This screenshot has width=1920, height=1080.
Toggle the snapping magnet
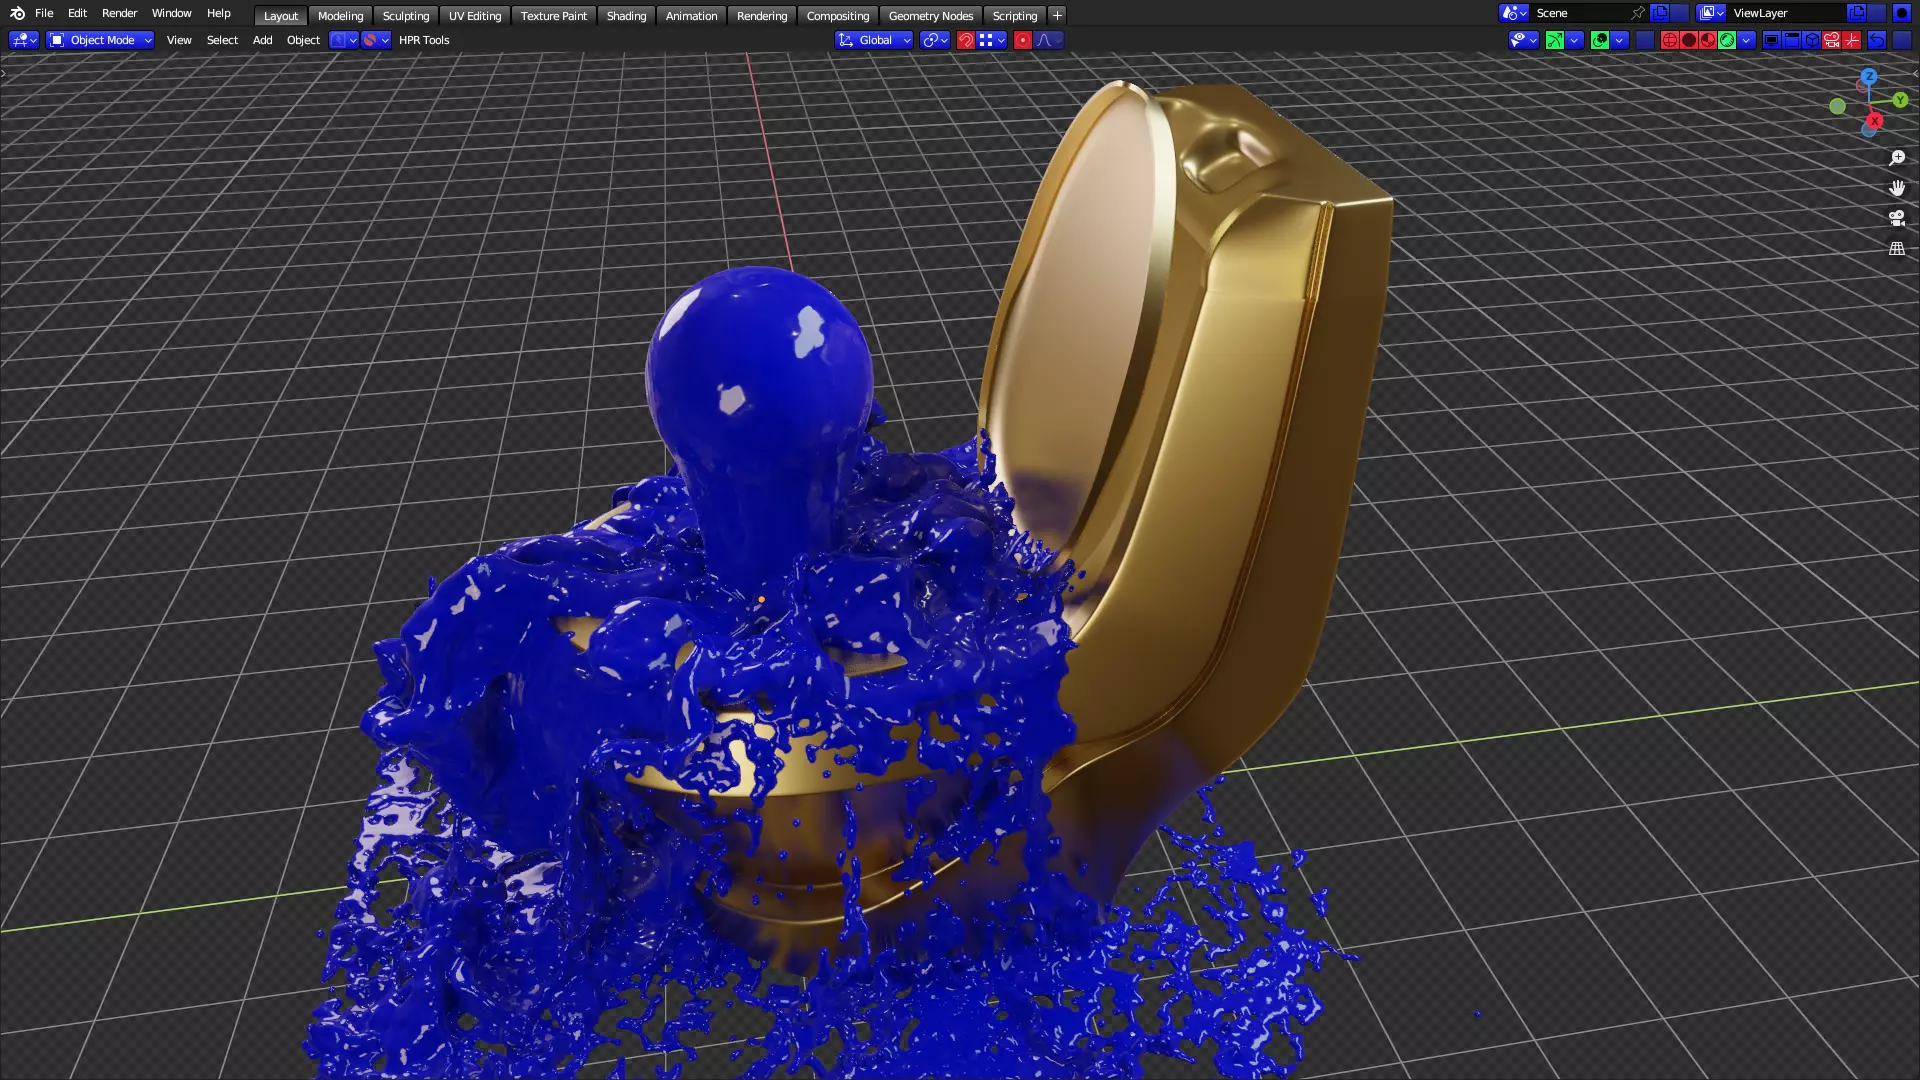click(966, 40)
